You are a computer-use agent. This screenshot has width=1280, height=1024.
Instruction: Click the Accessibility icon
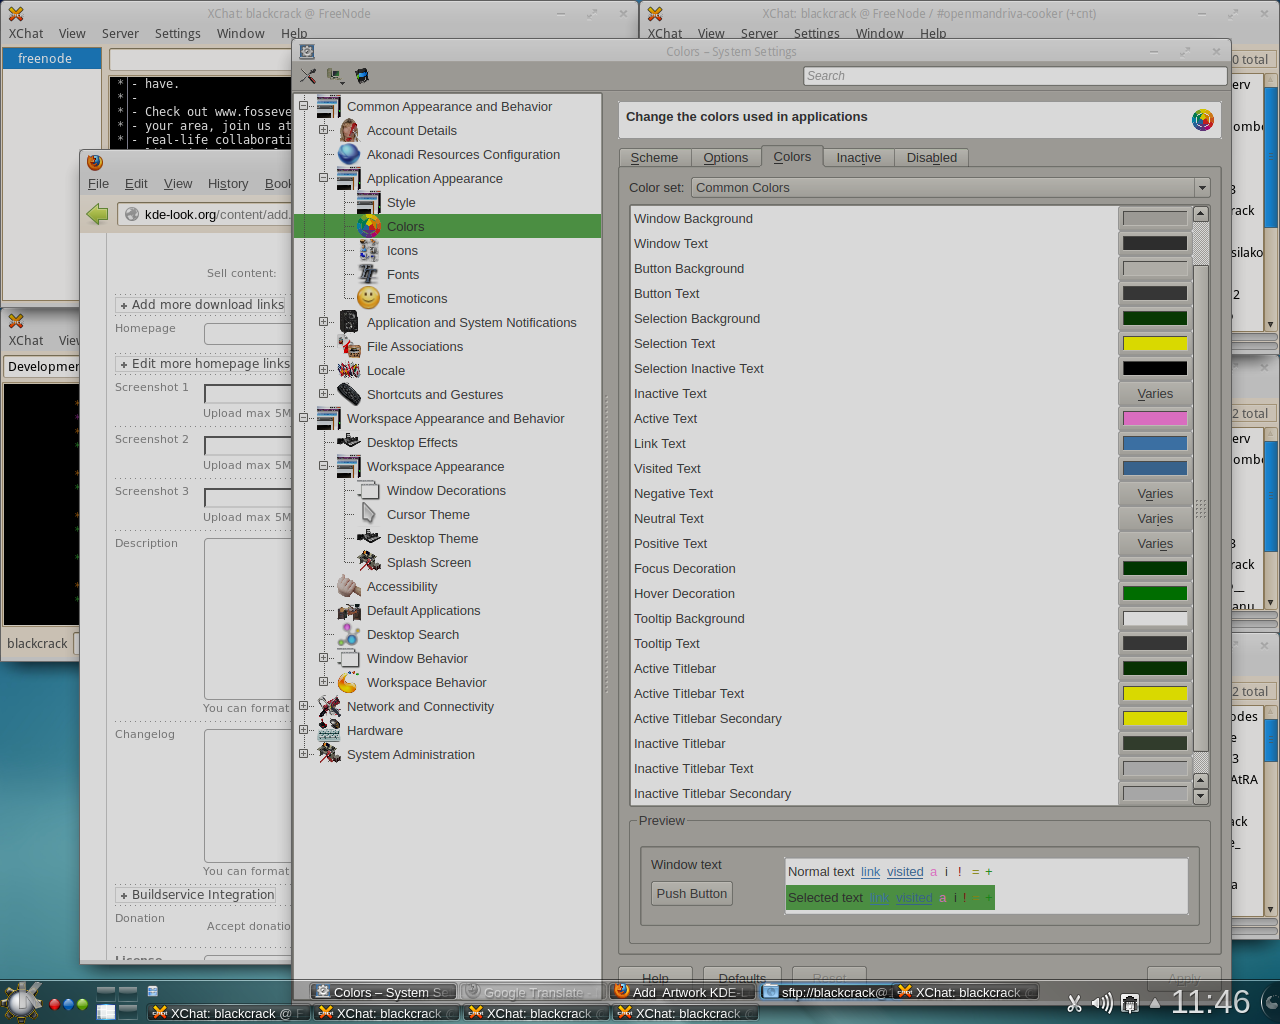(x=349, y=586)
